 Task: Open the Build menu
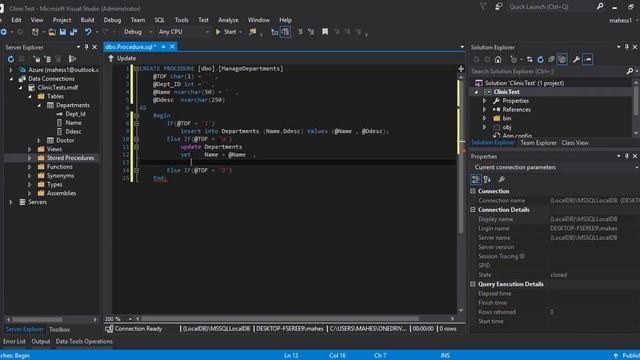pyautogui.click(x=87, y=20)
